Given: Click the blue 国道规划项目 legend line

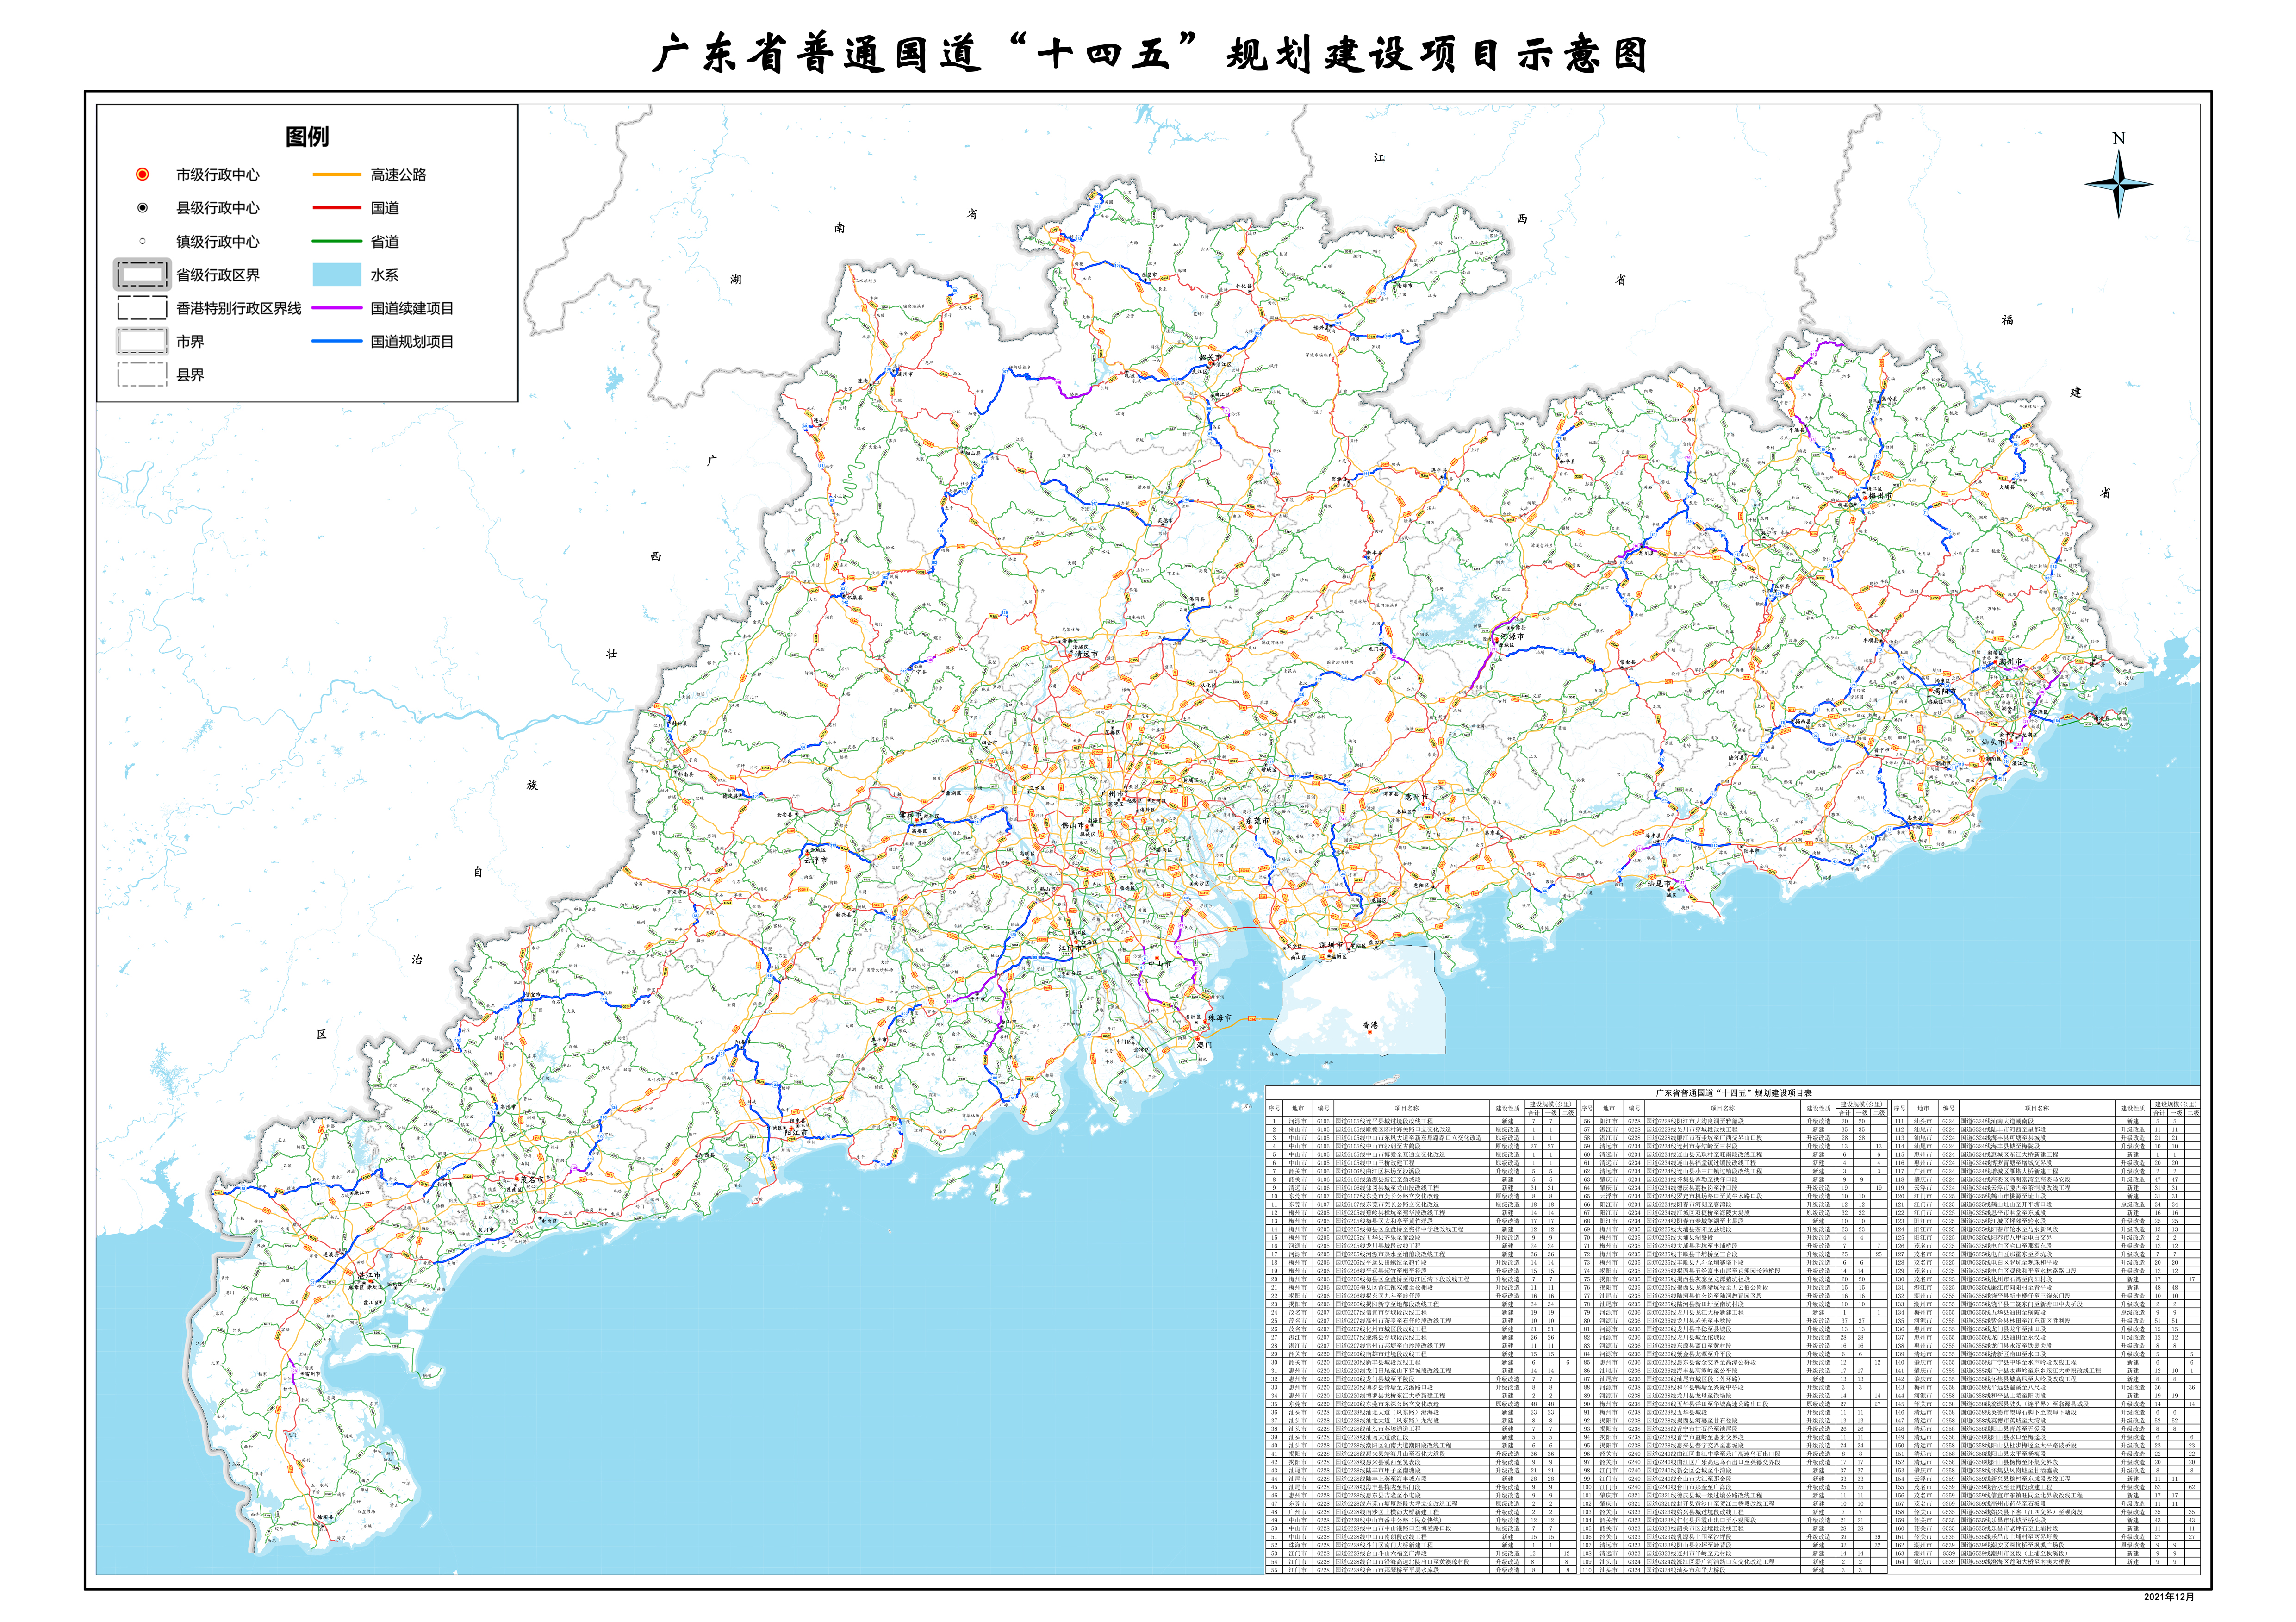Looking at the screenshot, I should coord(336,341).
